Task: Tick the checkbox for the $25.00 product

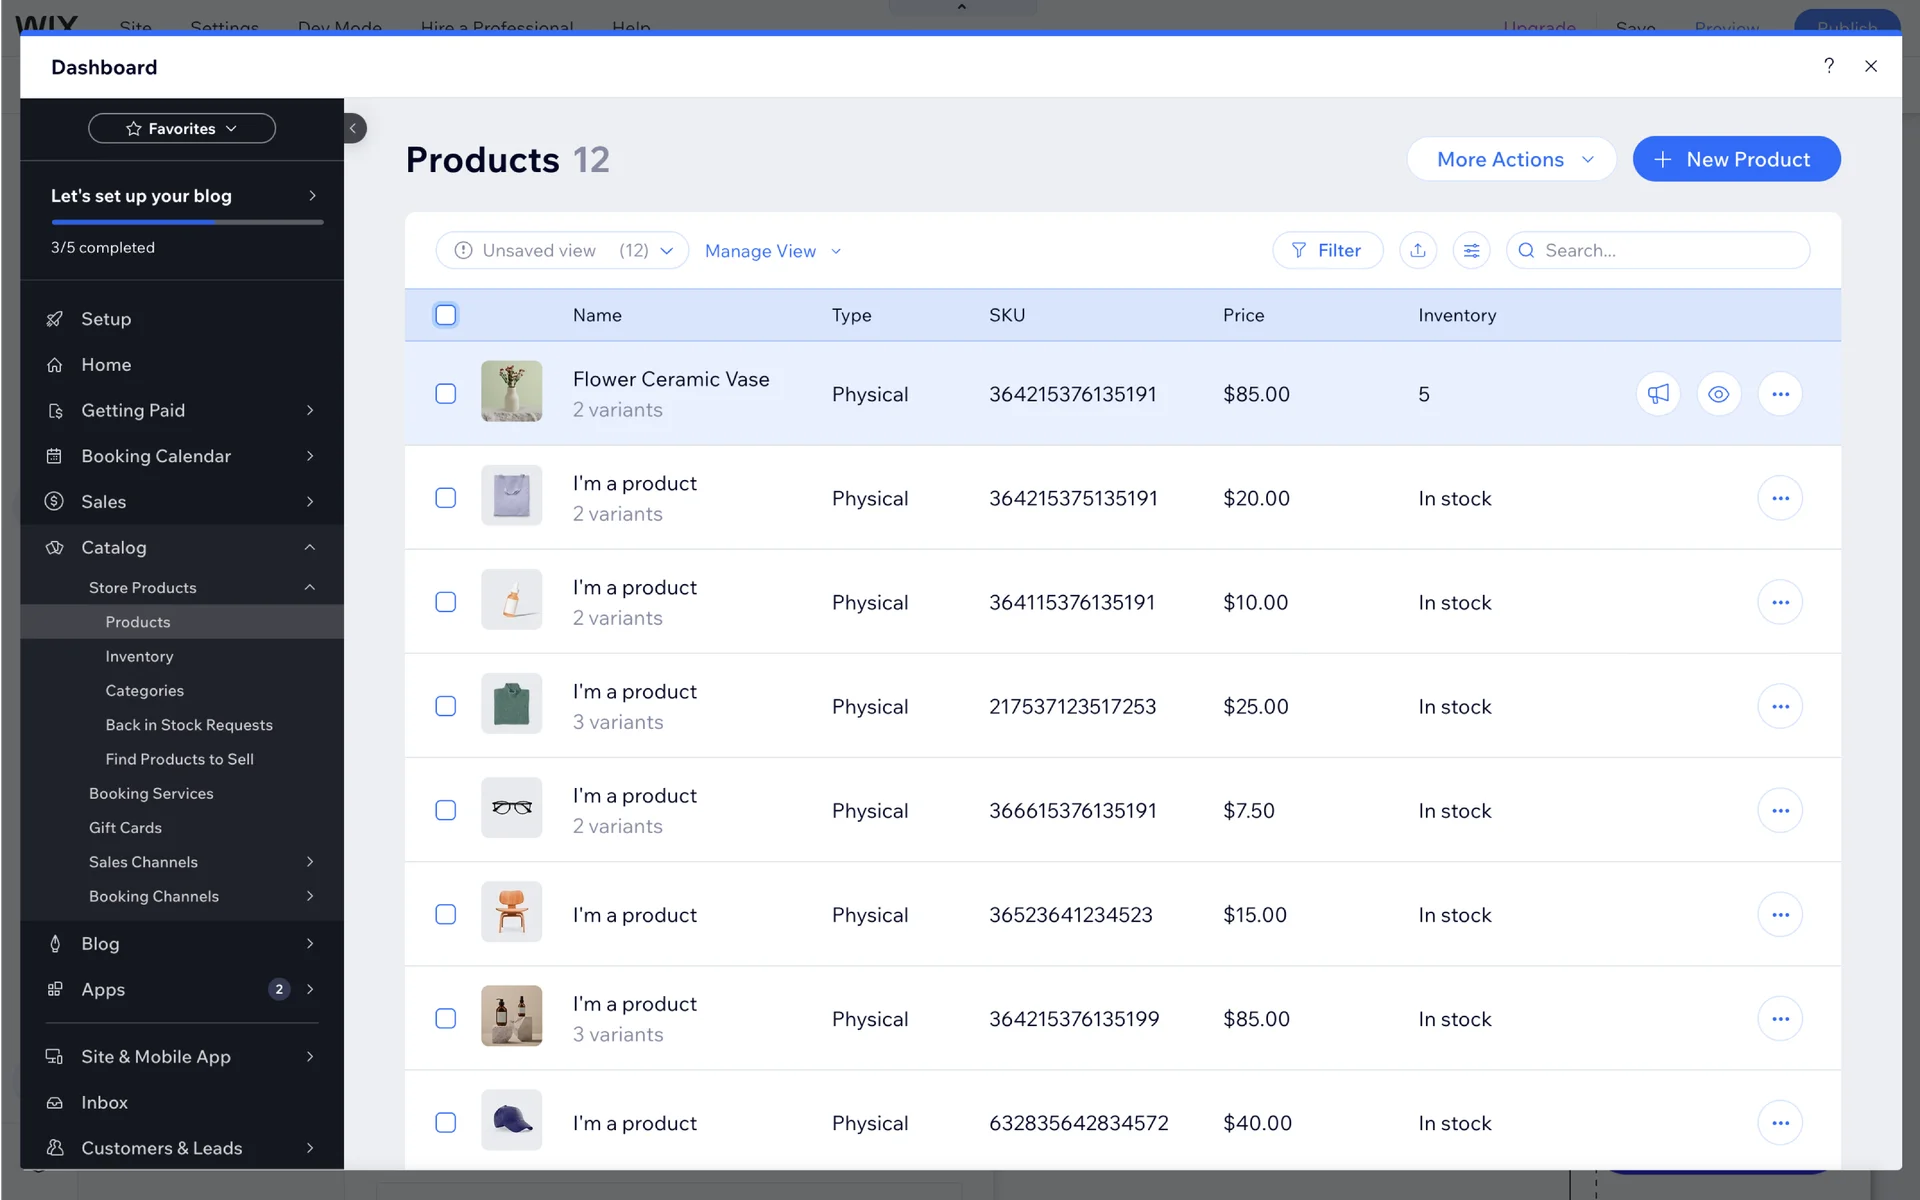Action: click(446, 706)
